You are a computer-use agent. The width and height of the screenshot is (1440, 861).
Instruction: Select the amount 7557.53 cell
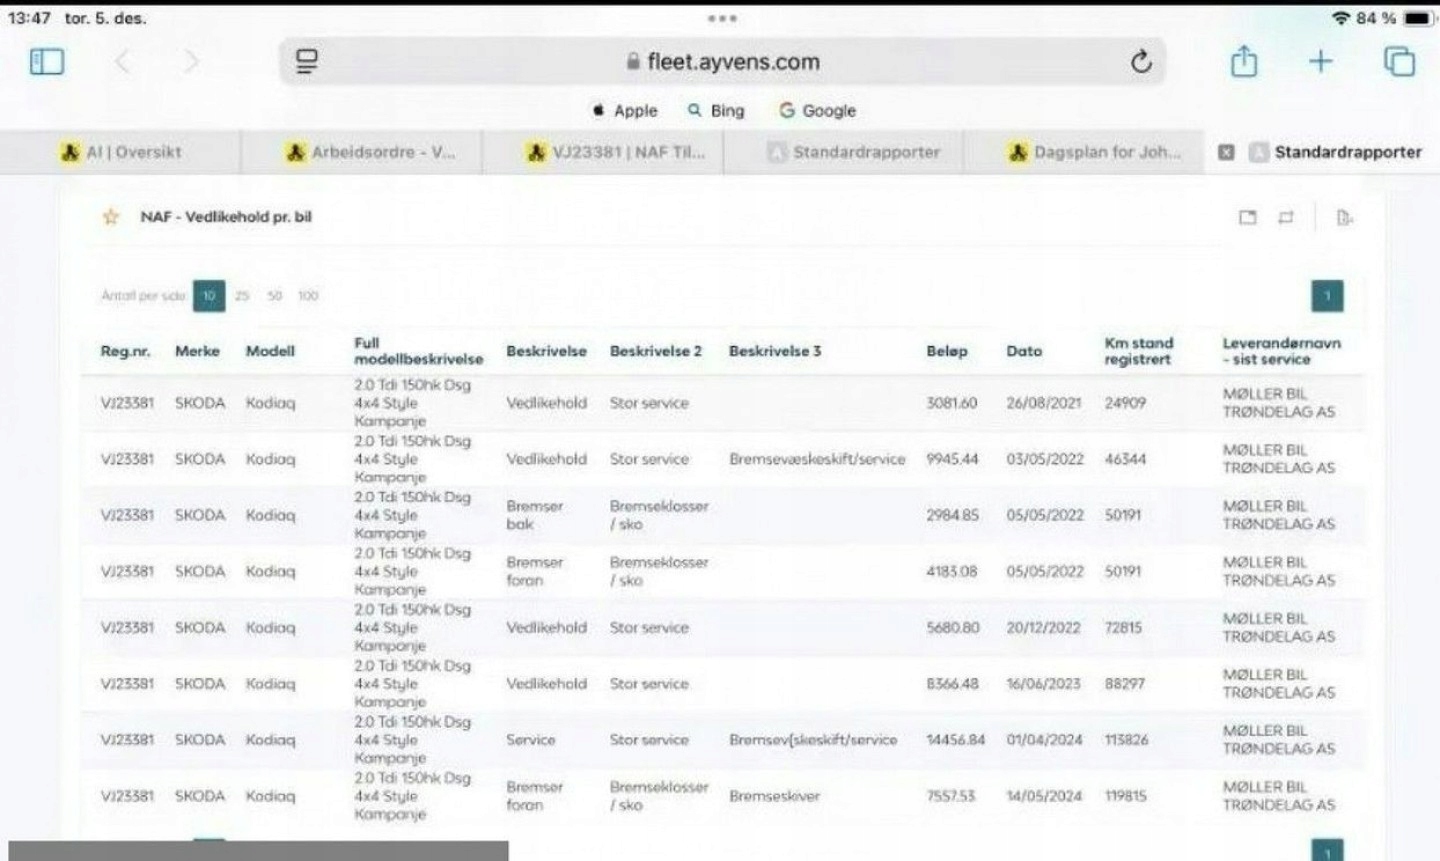pos(951,796)
